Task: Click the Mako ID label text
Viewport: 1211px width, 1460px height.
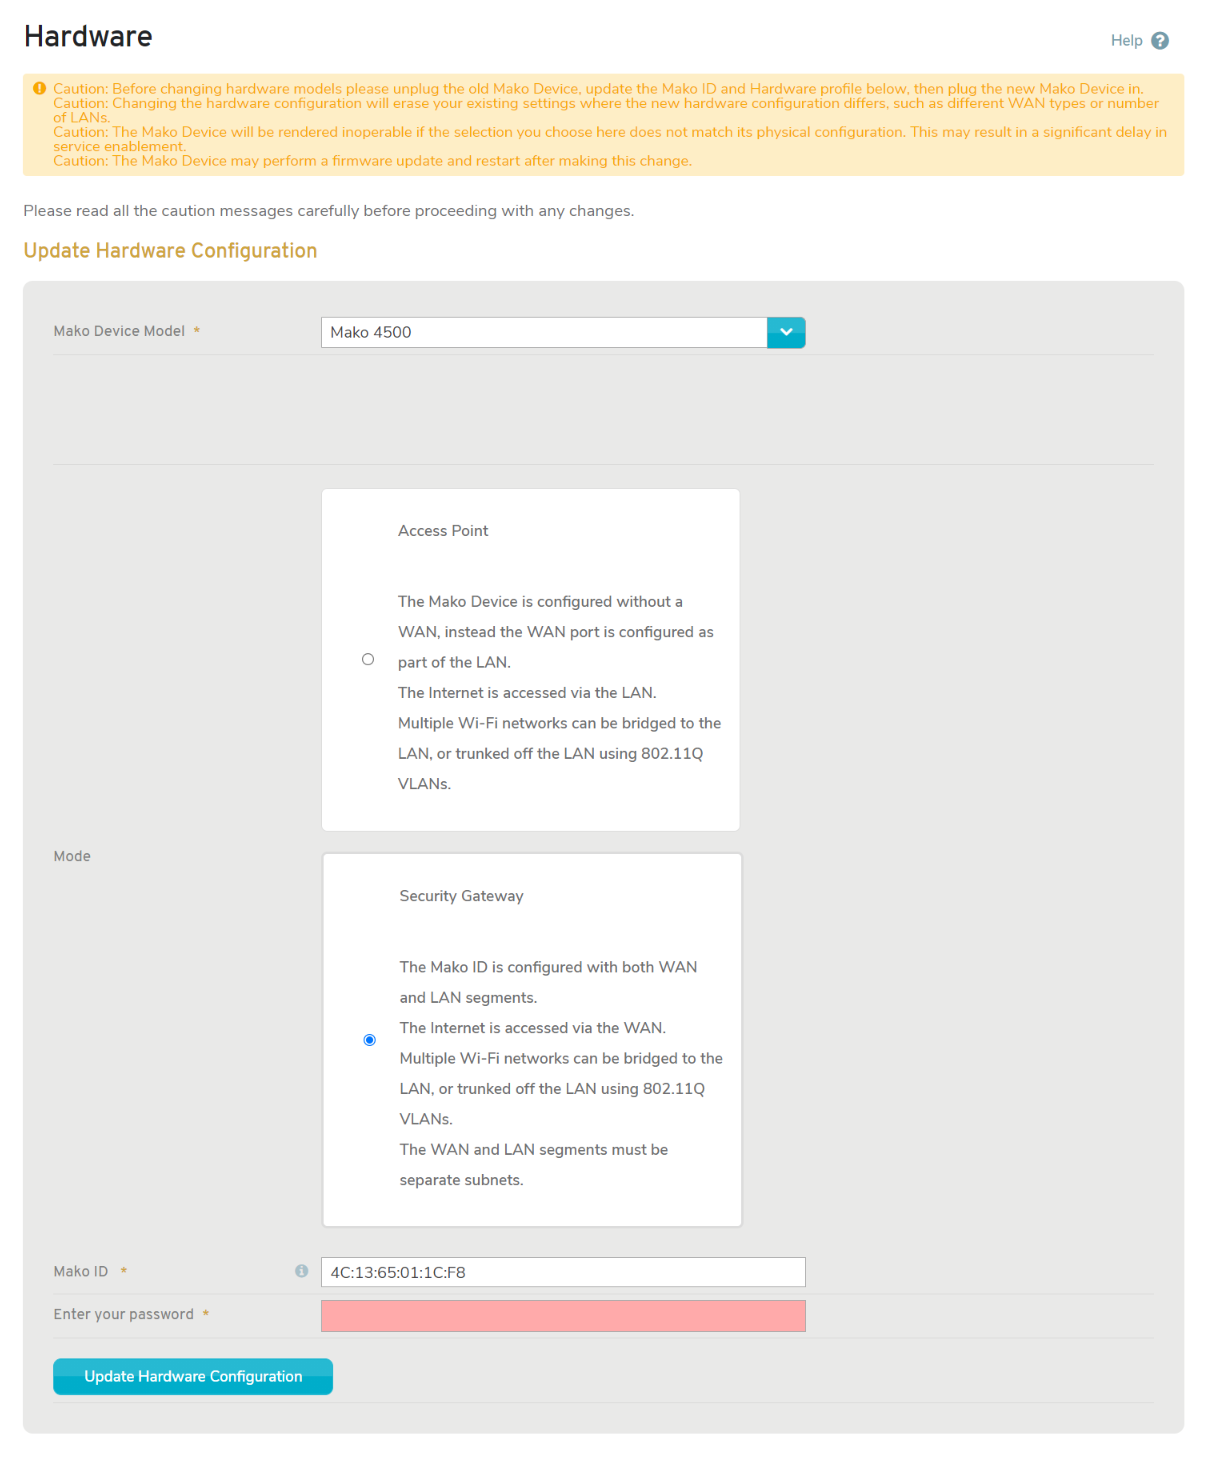Action: point(81,1272)
